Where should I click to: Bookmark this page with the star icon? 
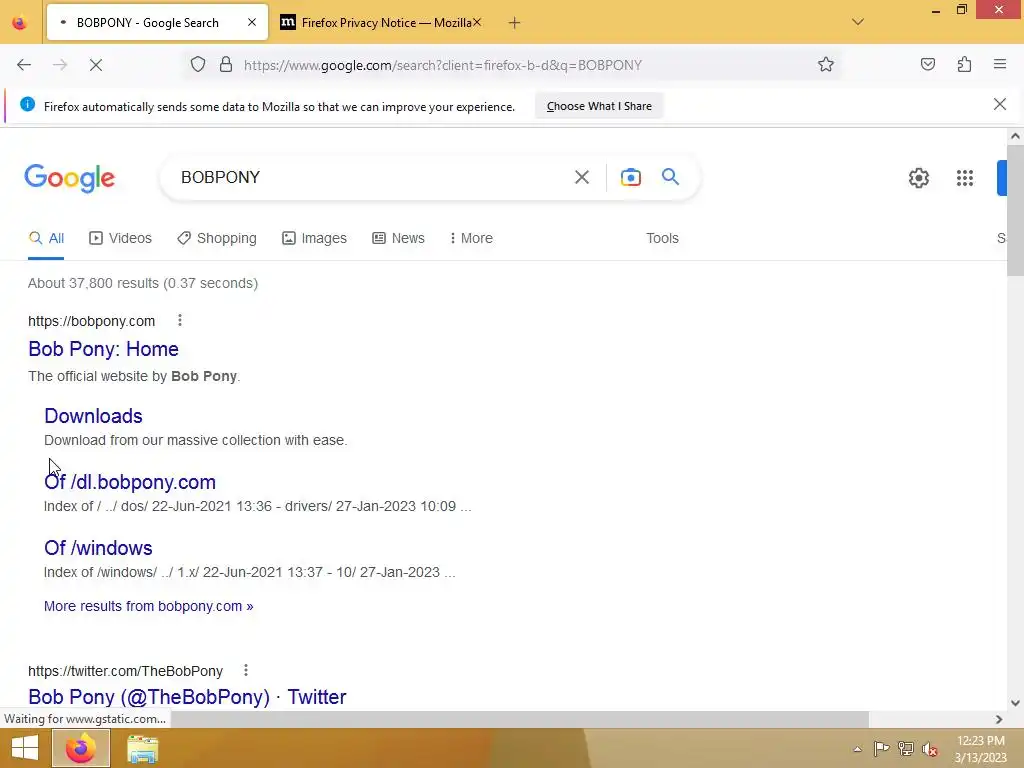click(825, 65)
